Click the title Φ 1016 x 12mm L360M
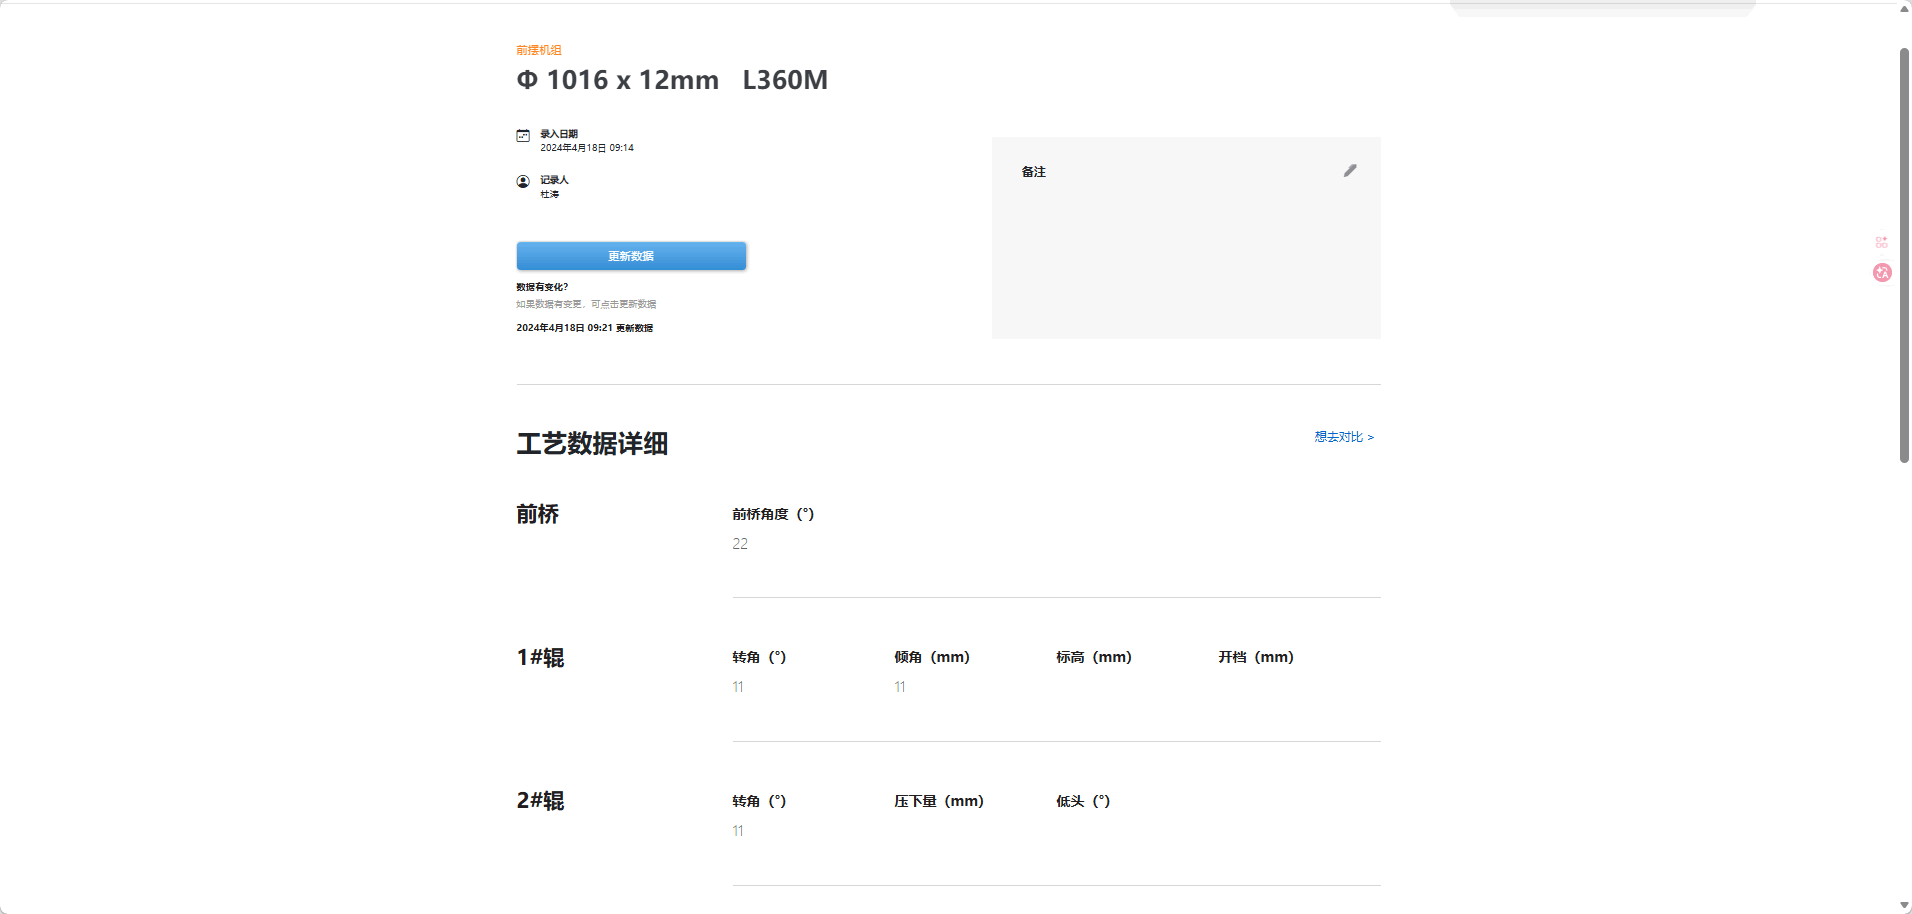Viewport: 1912px width, 914px height. (x=672, y=80)
